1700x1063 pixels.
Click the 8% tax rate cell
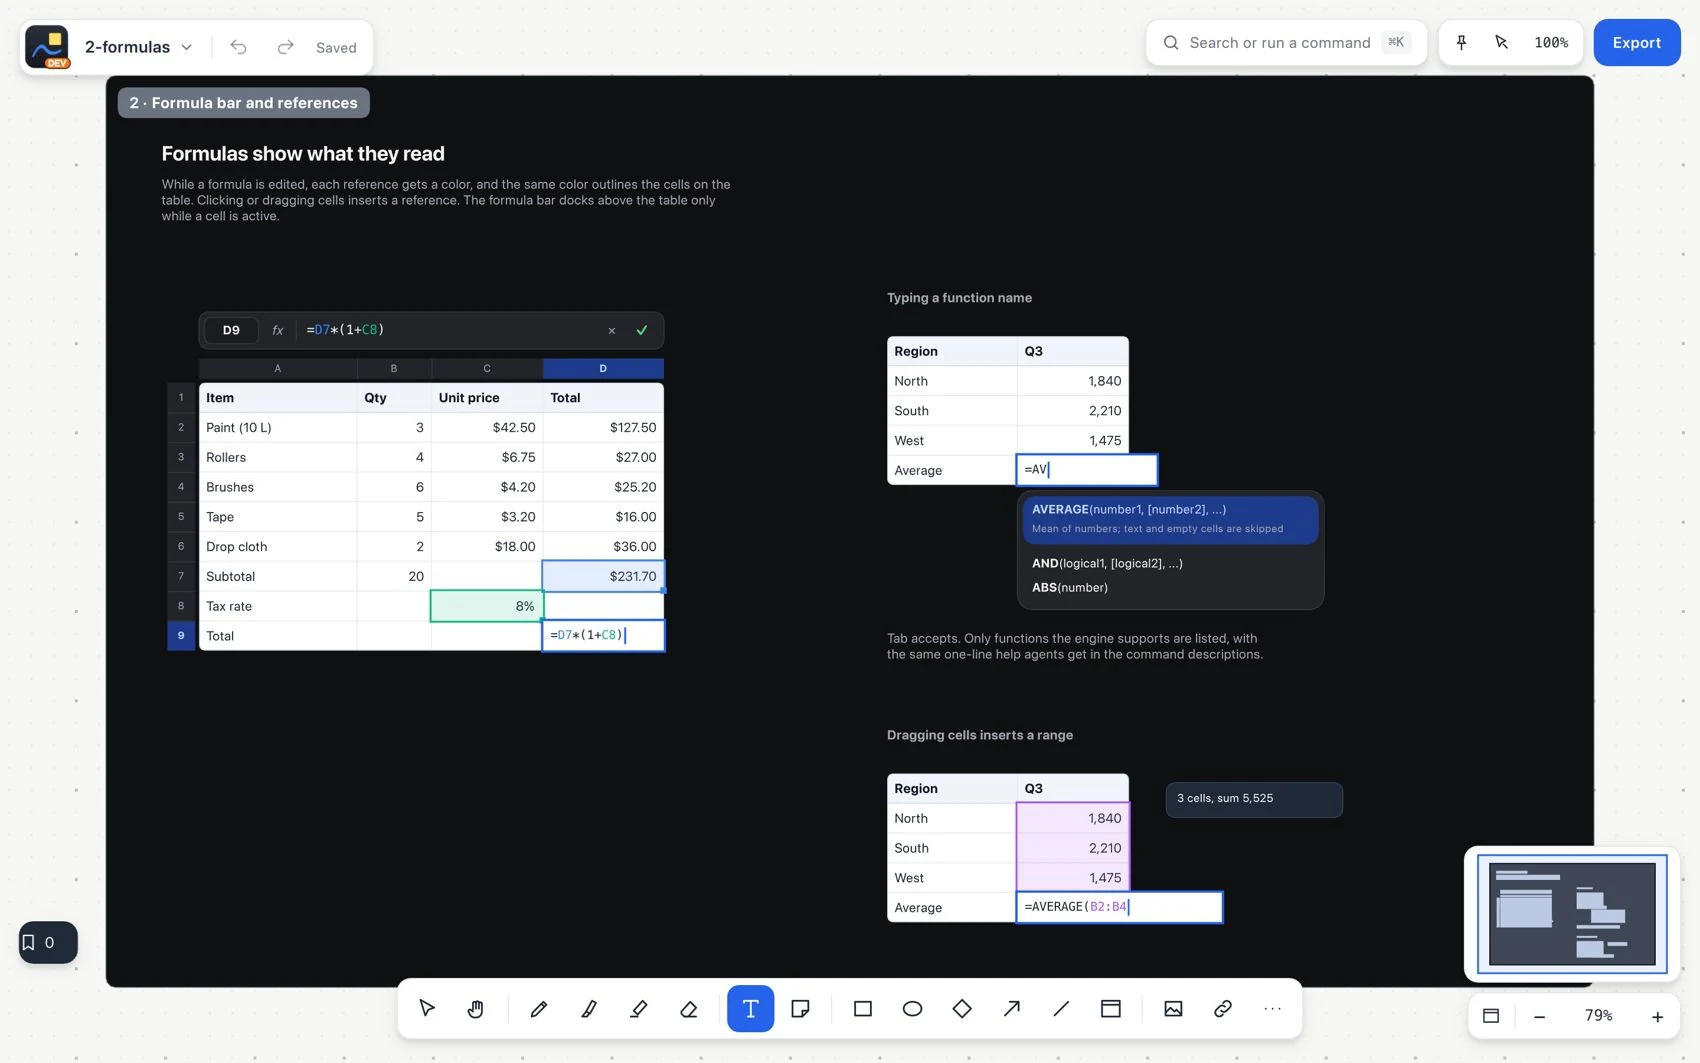pyautogui.click(x=487, y=606)
